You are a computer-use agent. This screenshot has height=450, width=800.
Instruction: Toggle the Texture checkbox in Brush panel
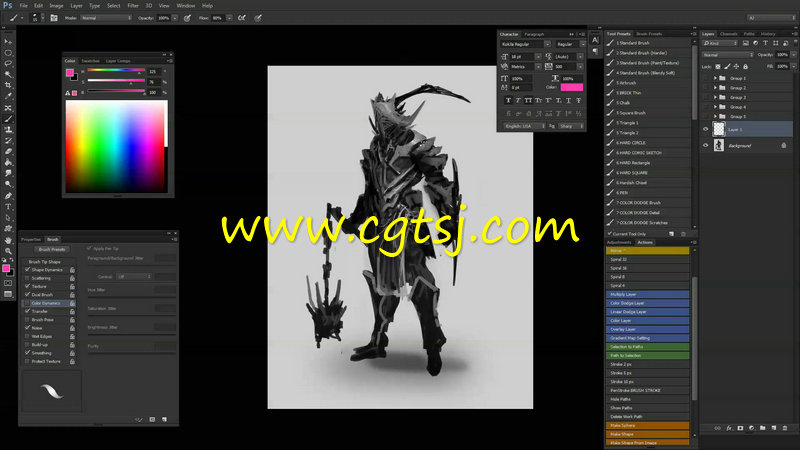coord(28,286)
